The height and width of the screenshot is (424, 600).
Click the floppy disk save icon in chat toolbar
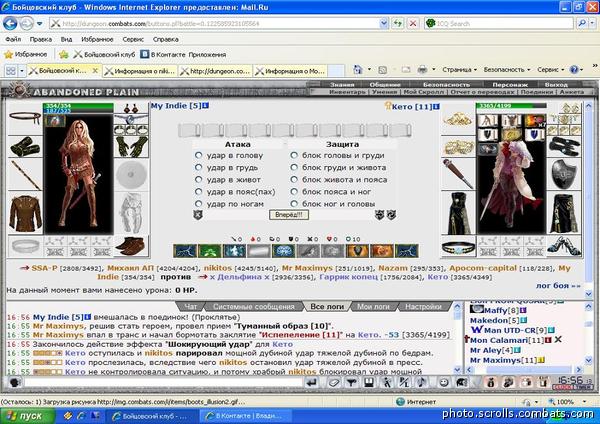(x=369, y=382)
